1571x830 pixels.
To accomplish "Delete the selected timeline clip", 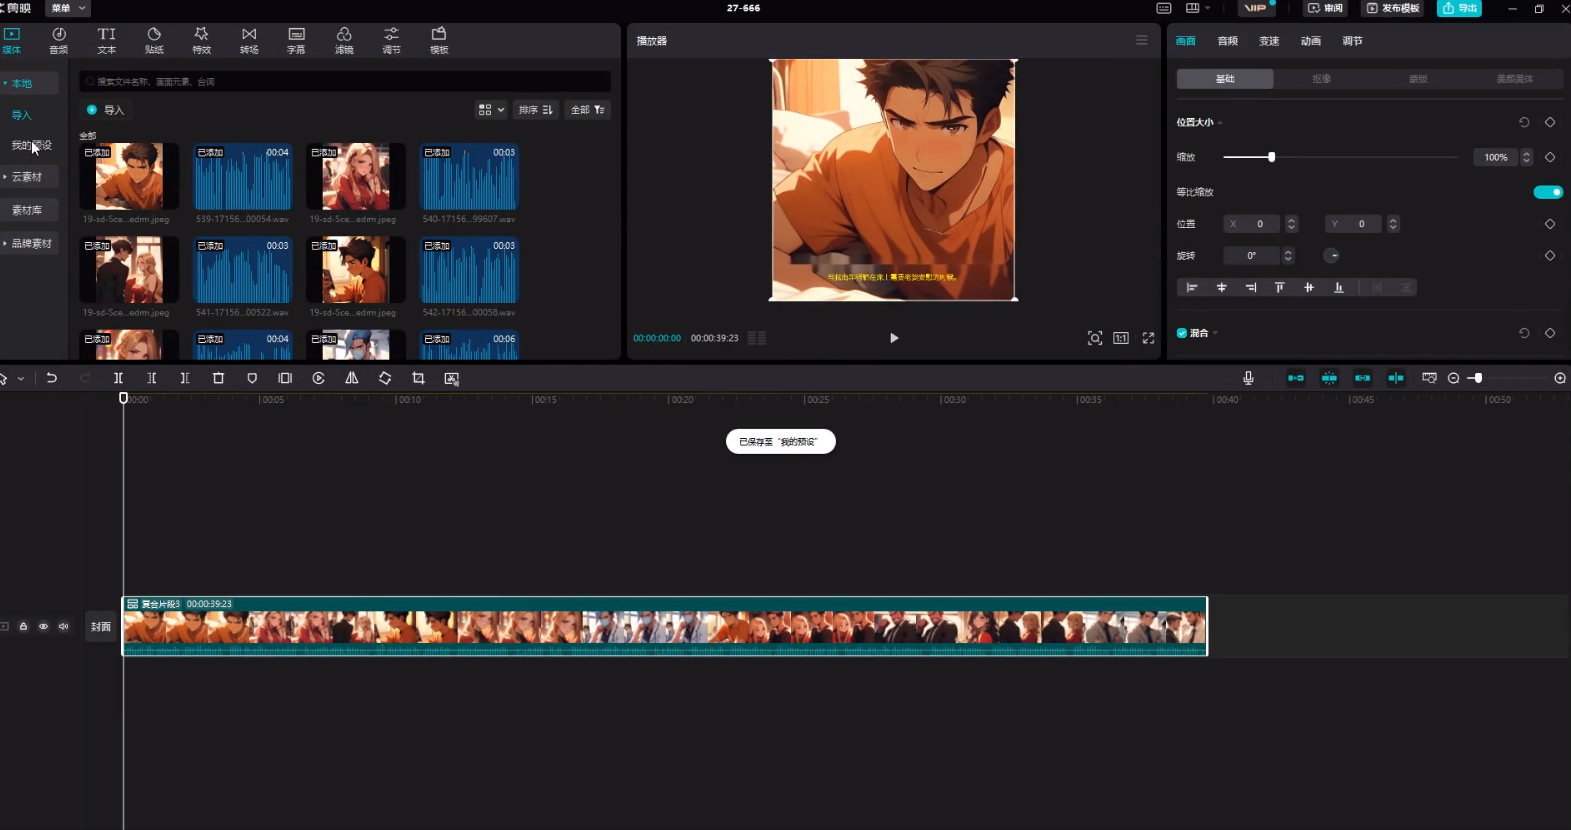I will pyautogui.click(x=219, y=378).
